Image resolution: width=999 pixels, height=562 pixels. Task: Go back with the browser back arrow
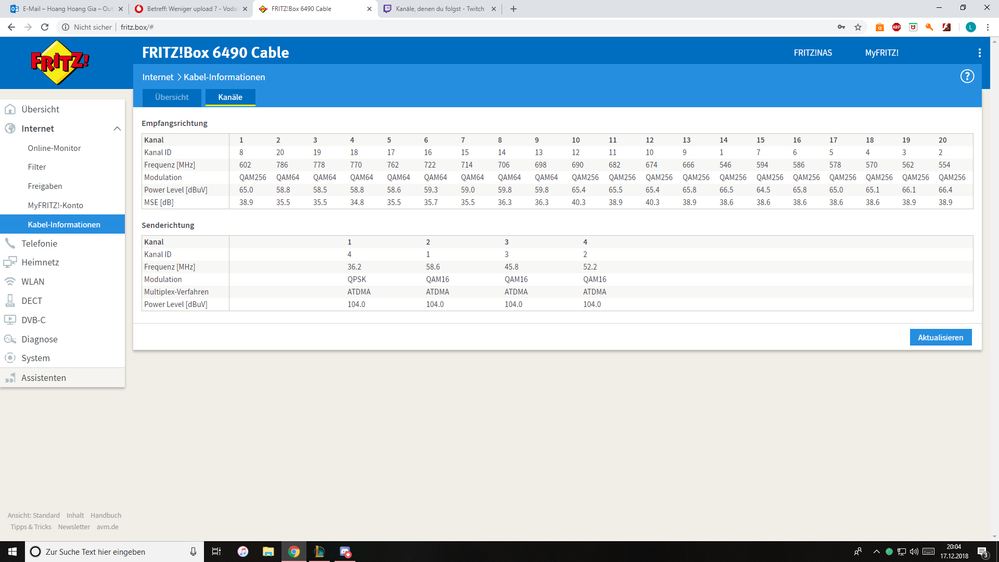click(x=11, y=27)
